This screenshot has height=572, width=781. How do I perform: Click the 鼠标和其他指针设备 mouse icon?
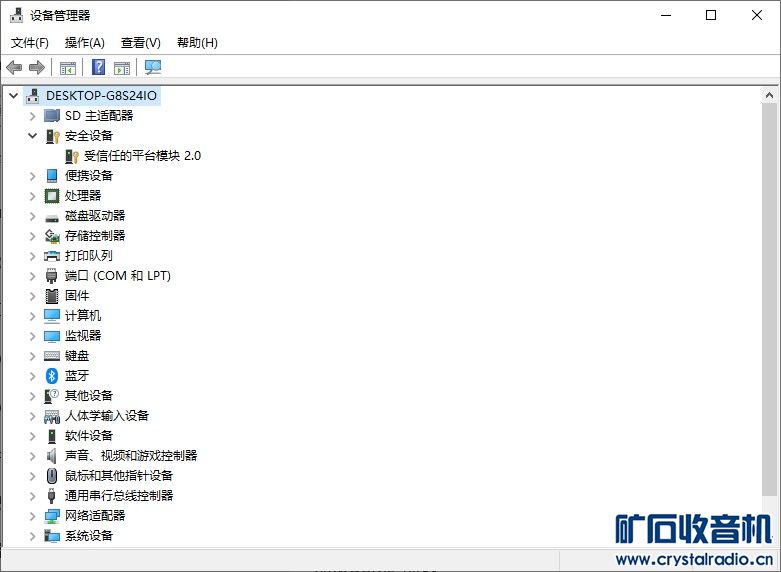[52, 476]
